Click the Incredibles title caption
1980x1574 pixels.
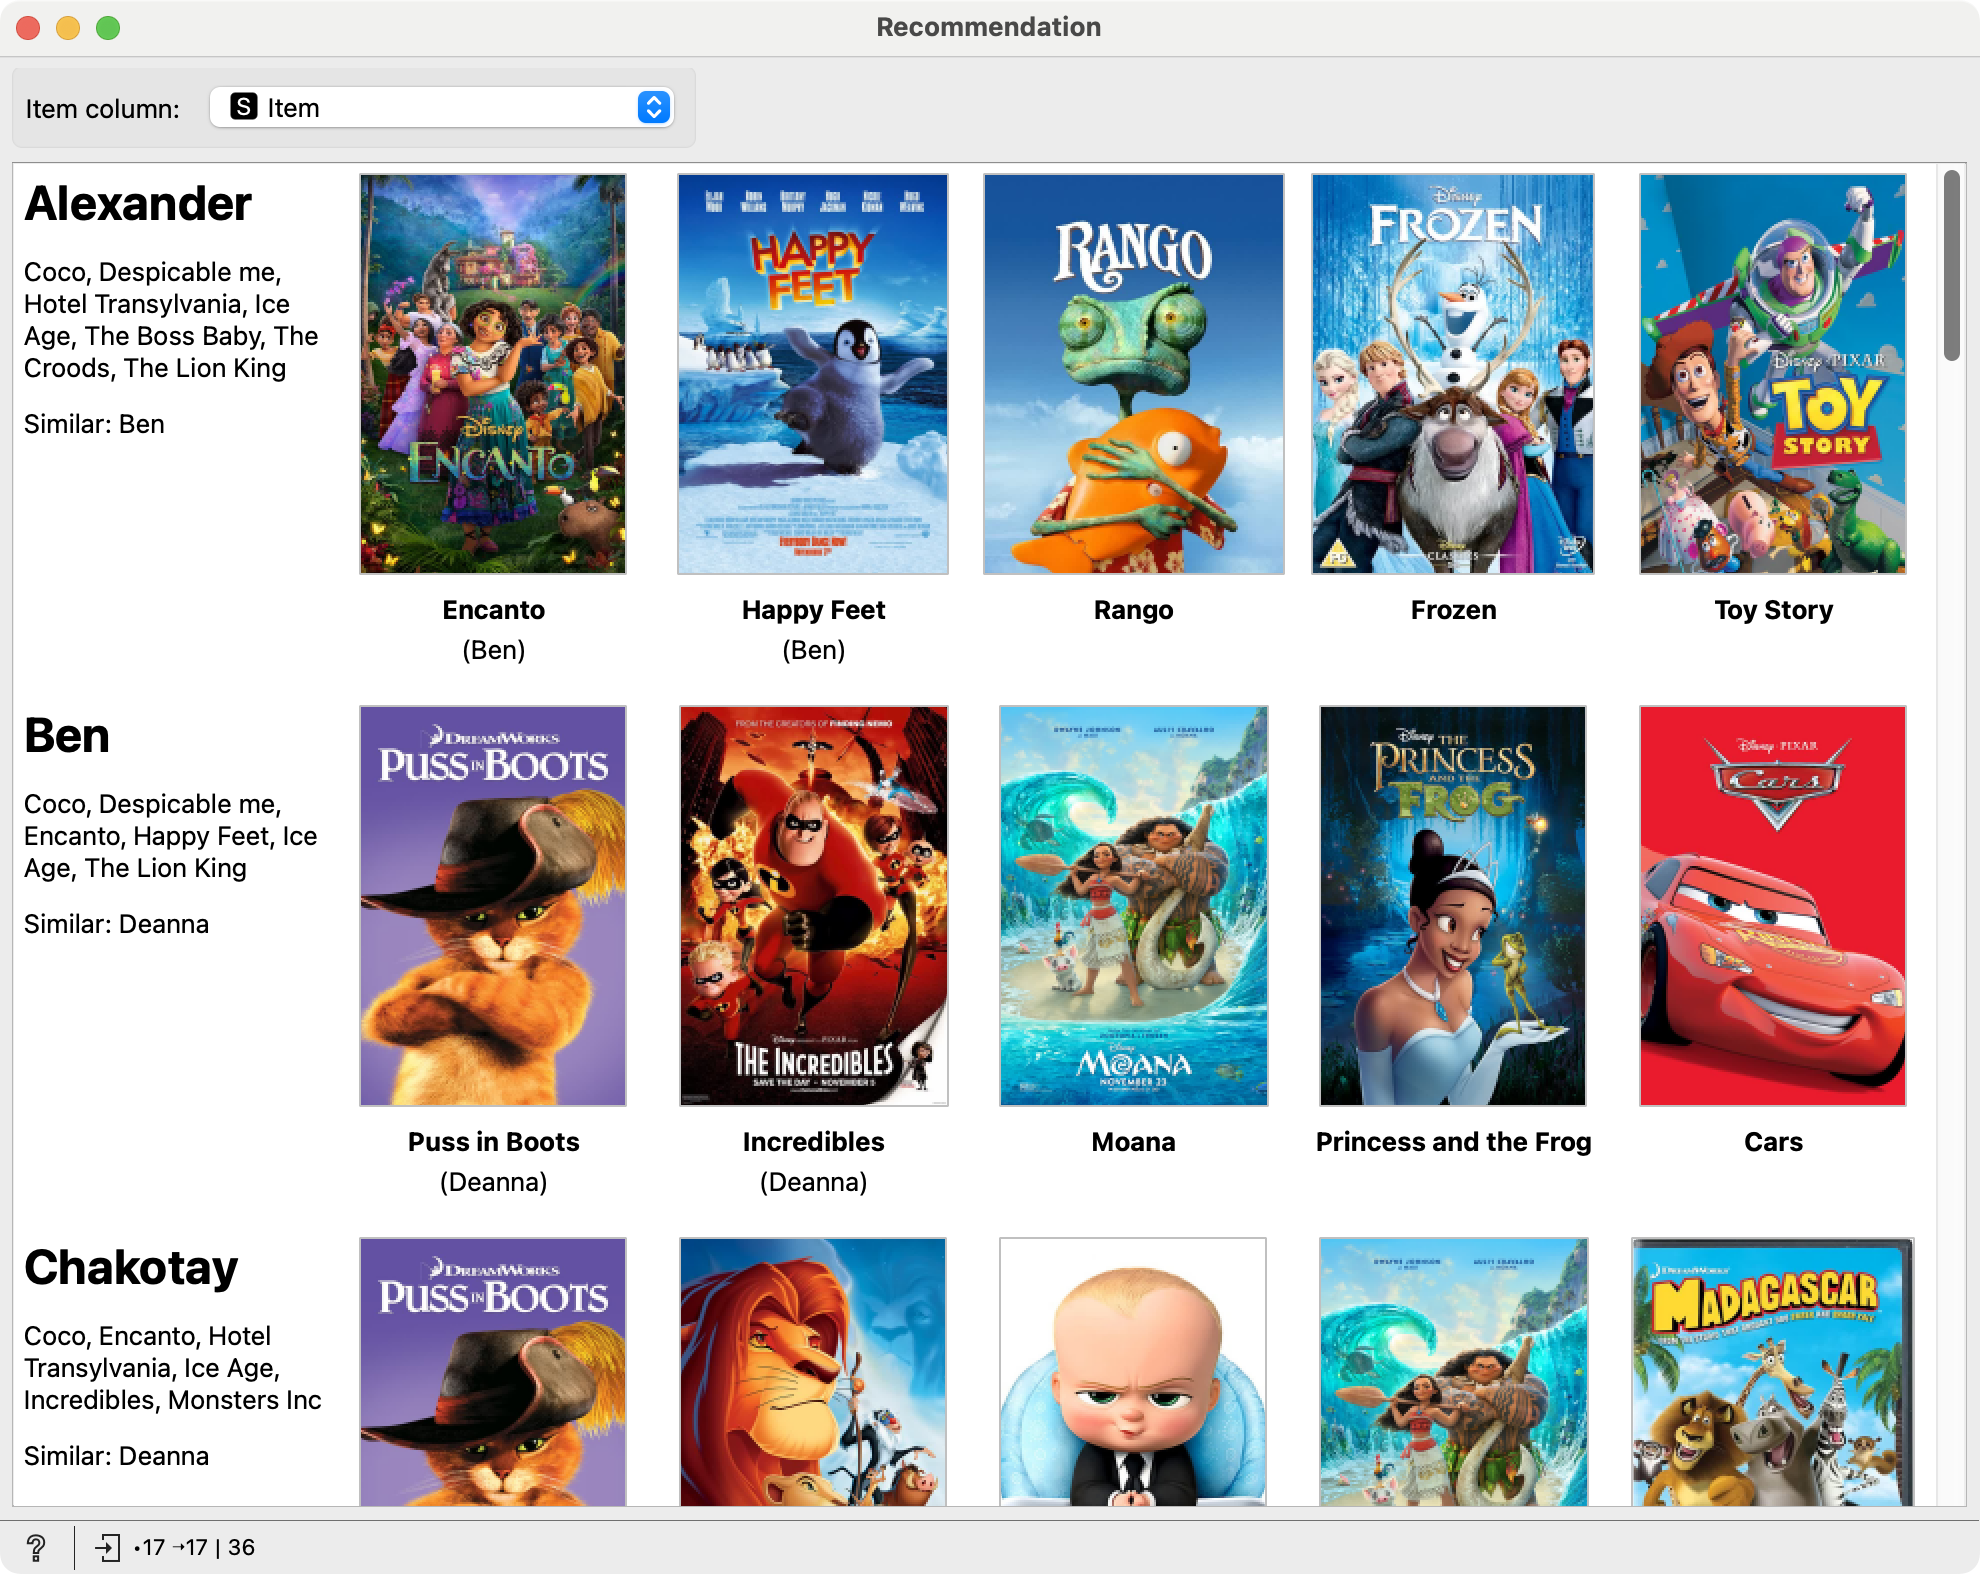pyautogui.click(x=813, y=1142)
